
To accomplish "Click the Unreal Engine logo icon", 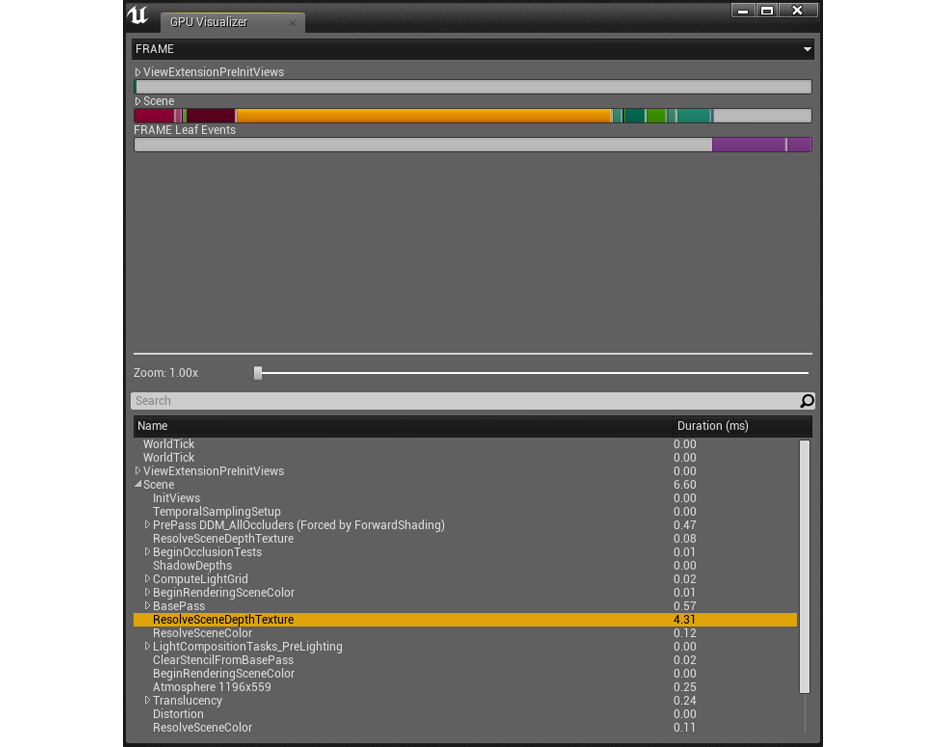I will click(138, 17).
